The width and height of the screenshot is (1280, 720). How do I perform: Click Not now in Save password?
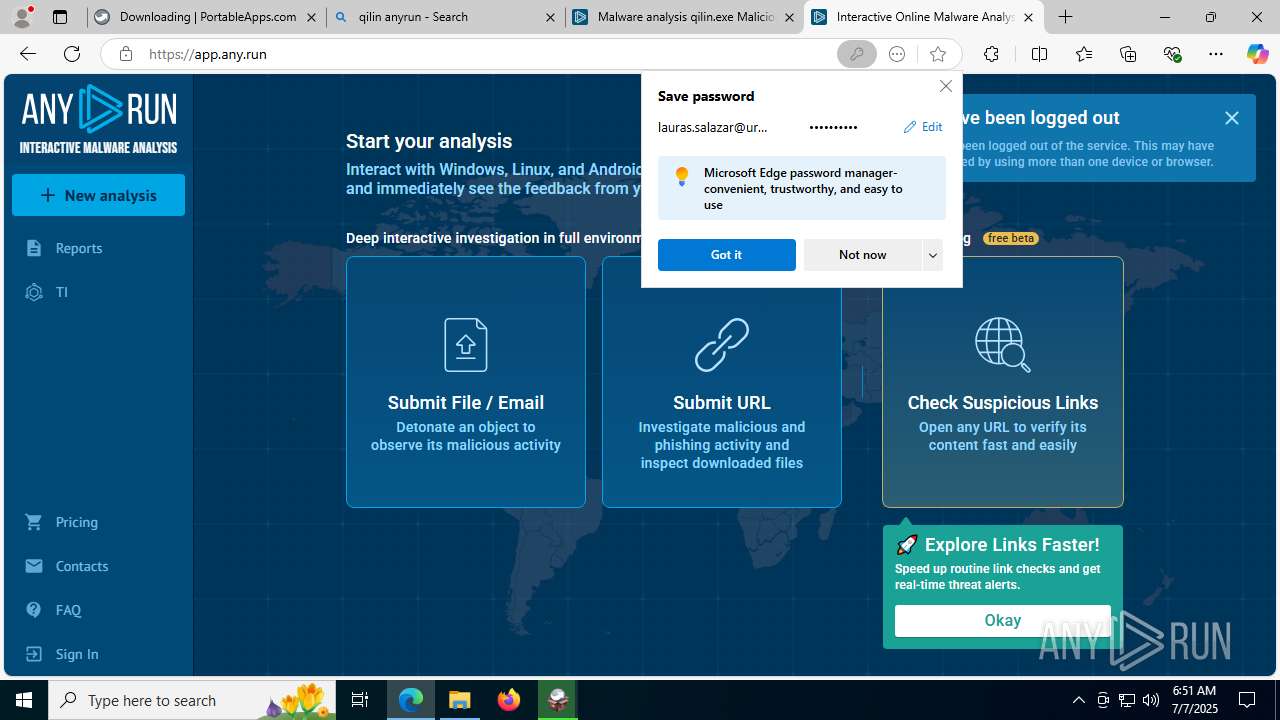[863, 255]
